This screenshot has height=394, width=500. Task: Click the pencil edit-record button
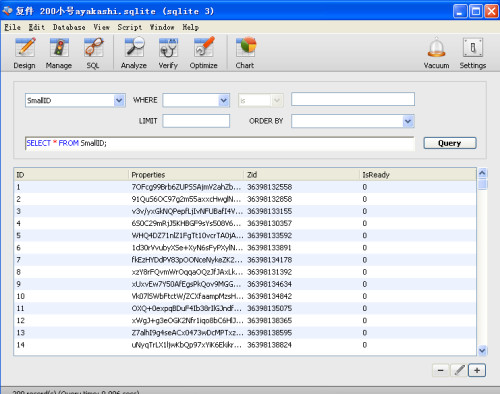459,370
